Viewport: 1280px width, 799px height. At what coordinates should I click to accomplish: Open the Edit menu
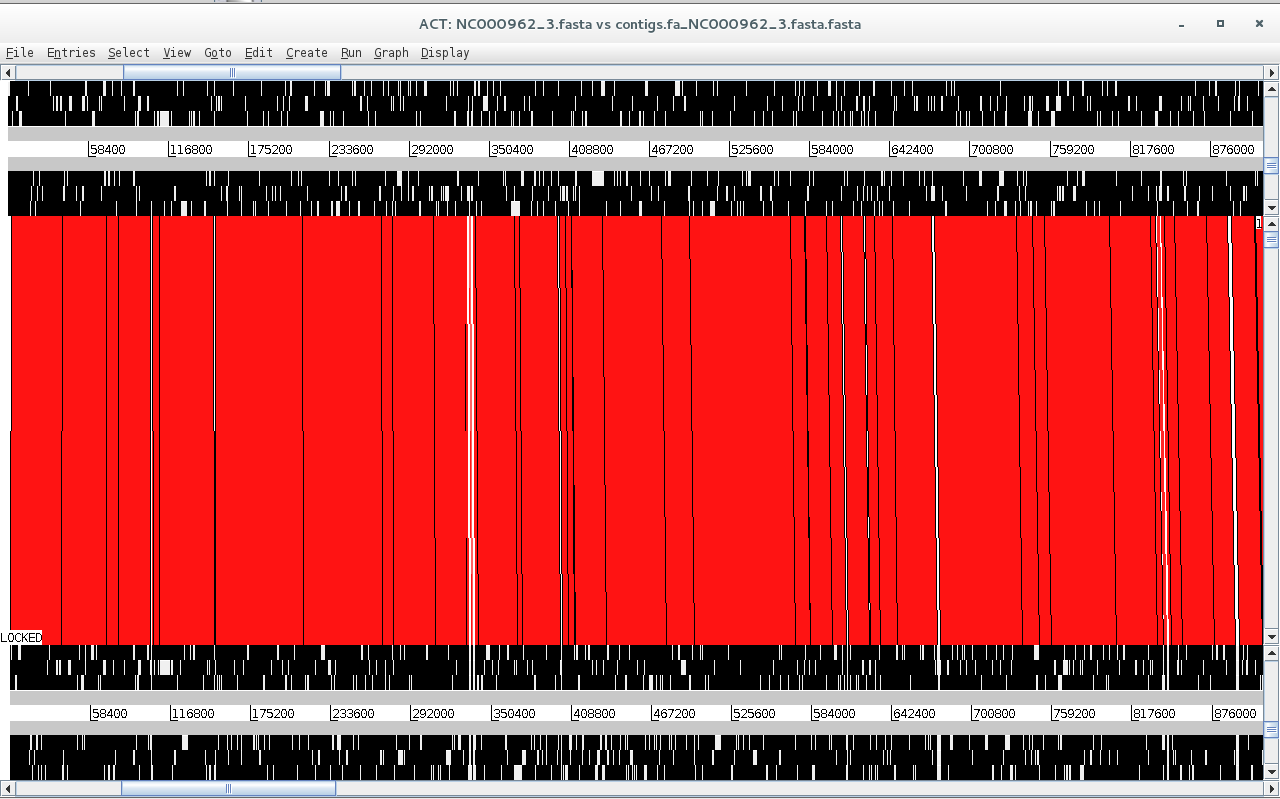click(259, 53)
